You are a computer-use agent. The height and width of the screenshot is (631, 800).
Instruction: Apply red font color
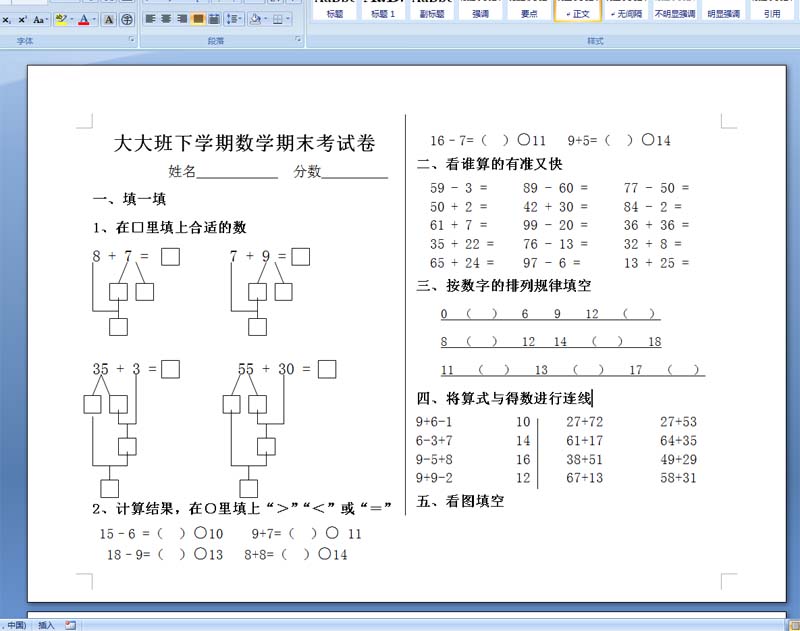pos(84,20)
